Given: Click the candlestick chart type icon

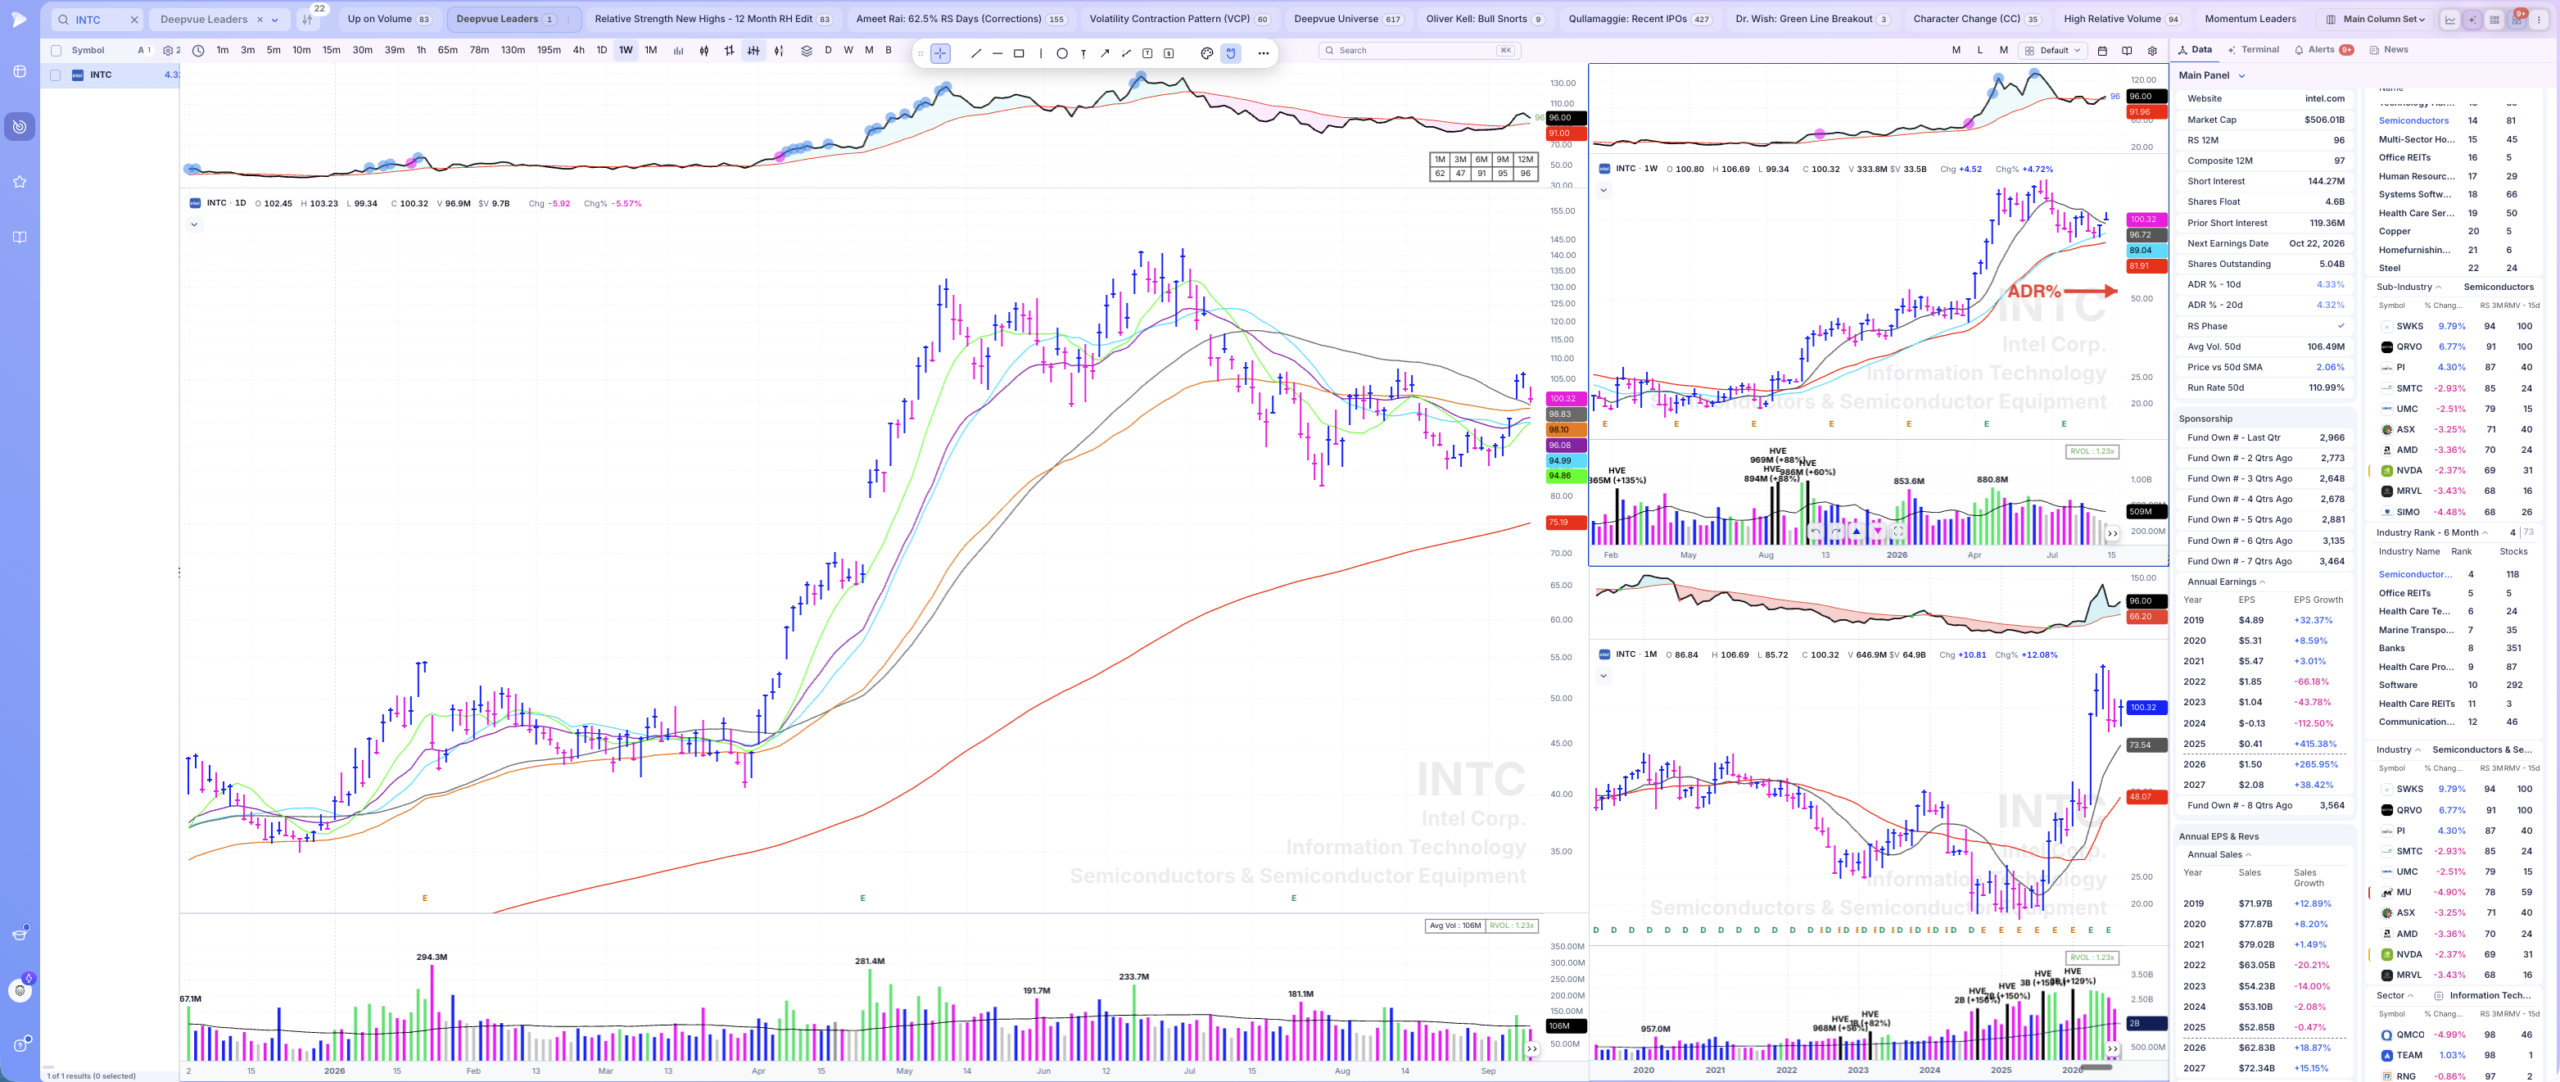Looking at the screenshot, I should 704,50.
